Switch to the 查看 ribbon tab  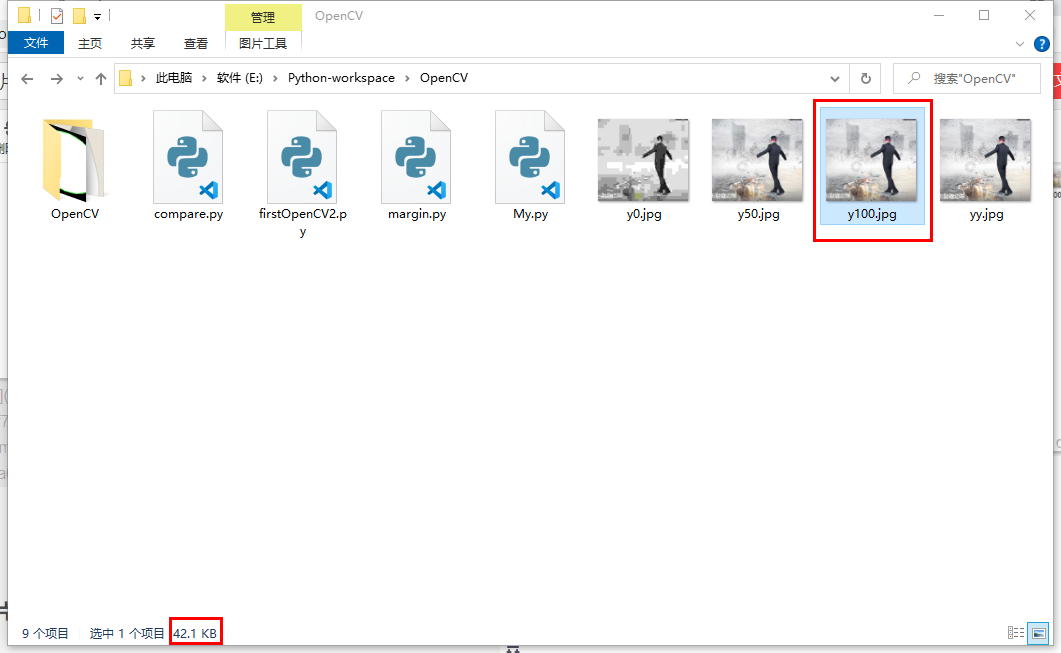click(x=196, y=43)
